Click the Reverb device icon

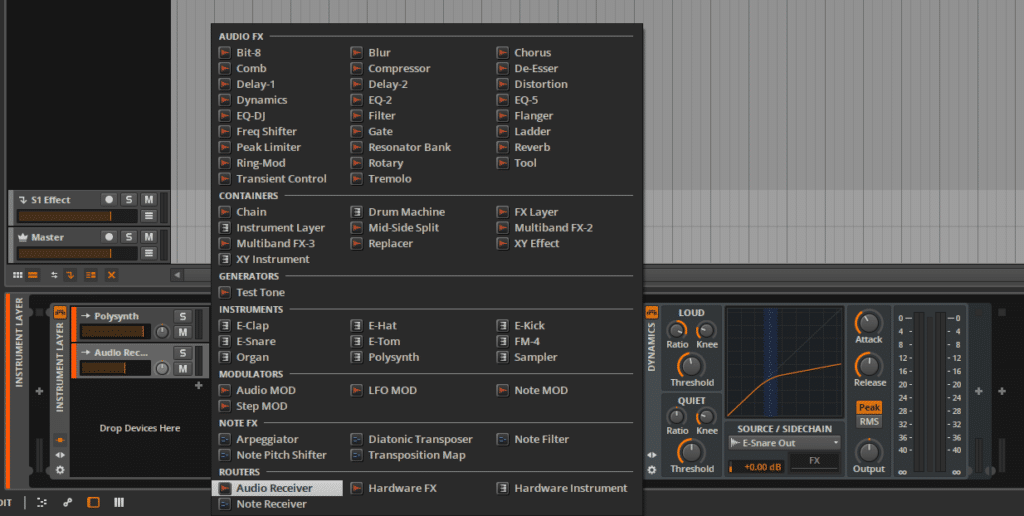point(502,147)
